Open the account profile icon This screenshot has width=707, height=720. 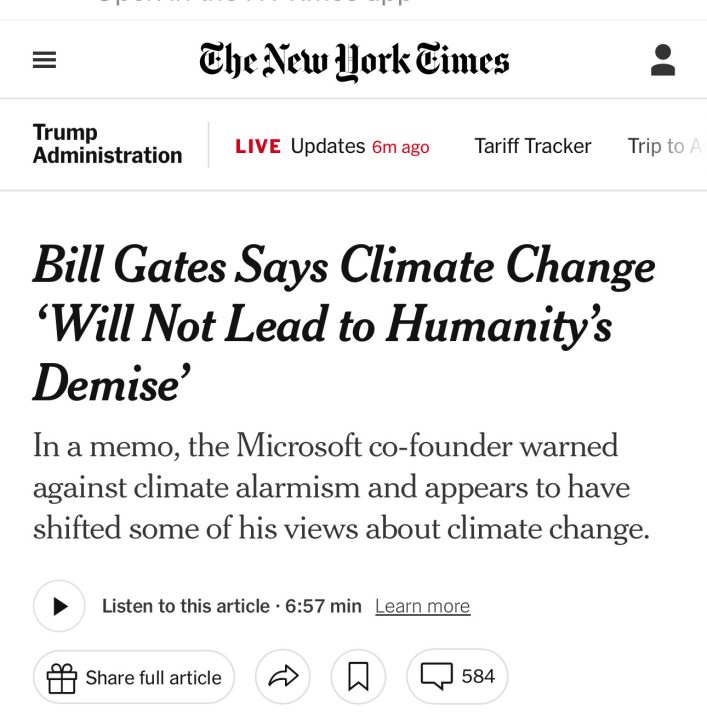[662, 60]
